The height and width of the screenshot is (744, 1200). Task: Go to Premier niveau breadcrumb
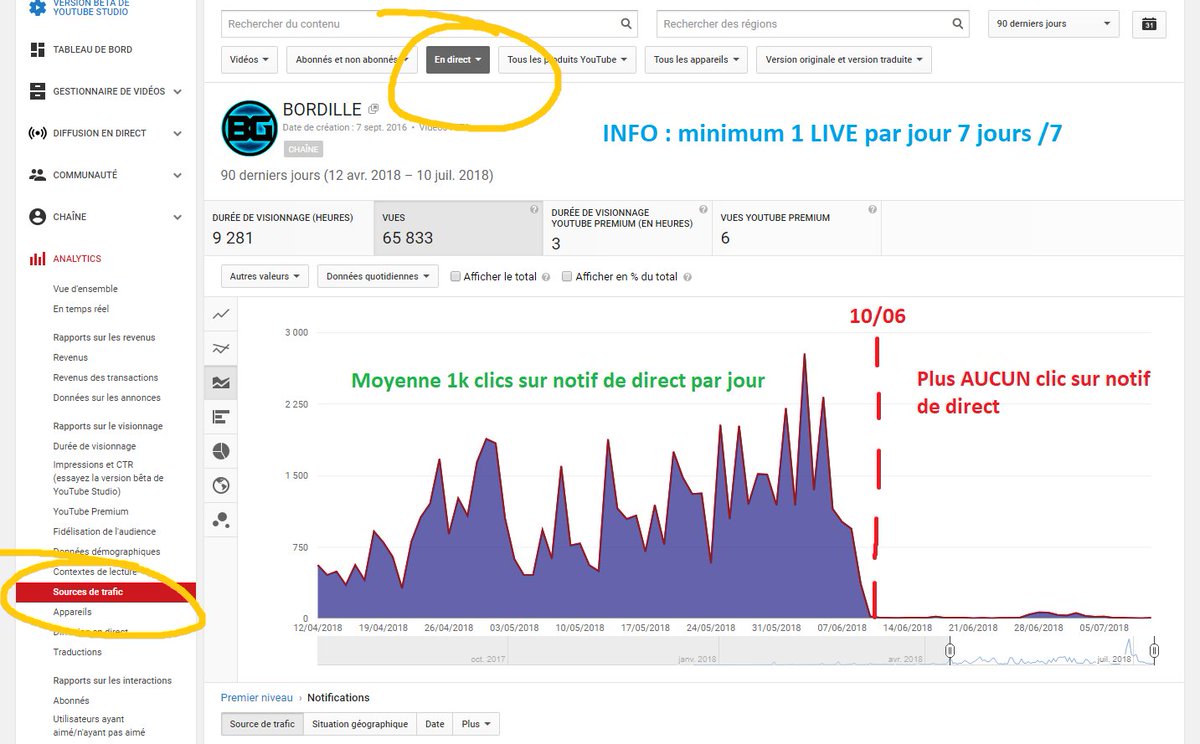click(257, 697)
